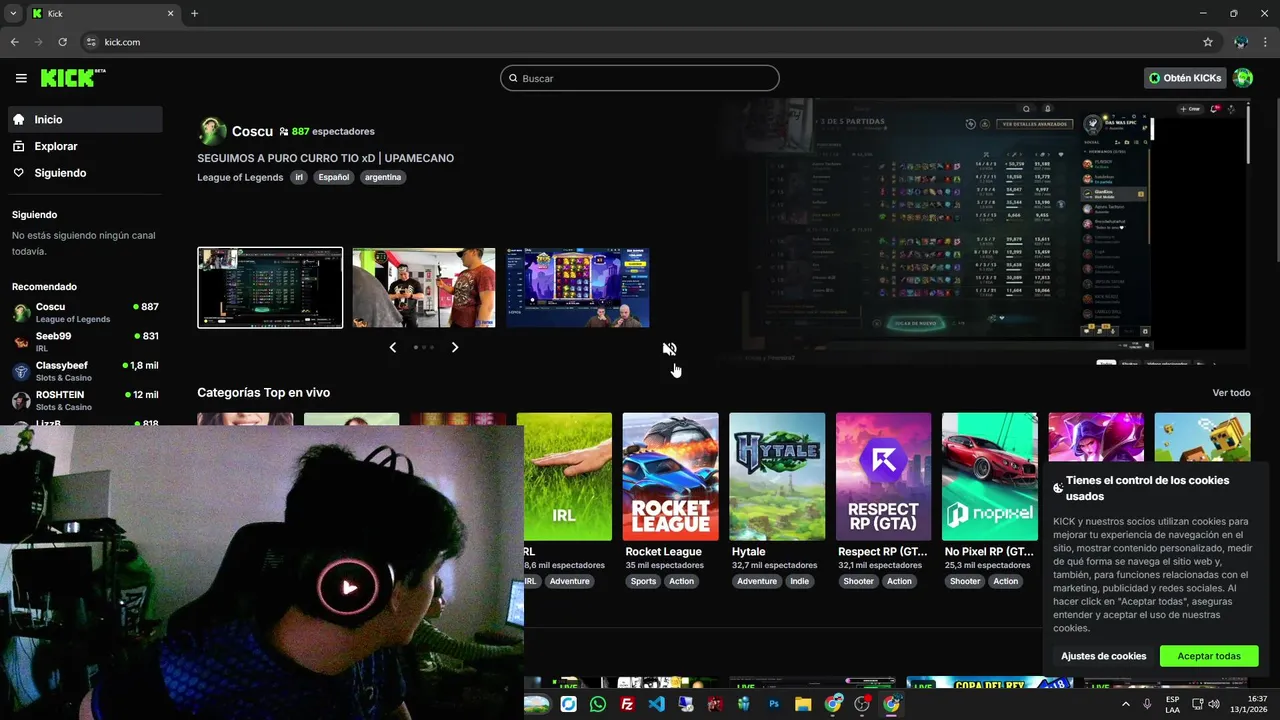This screenshot has height=720, width=1280.
Task: Select Shooter tag under Respect RP
Action: tap(858, 581)
